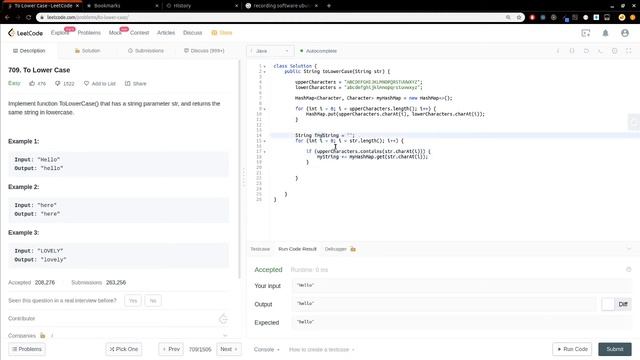The image size is (640, 360).
Task: Switch to the Solution tab
Action: pos(87,51)
